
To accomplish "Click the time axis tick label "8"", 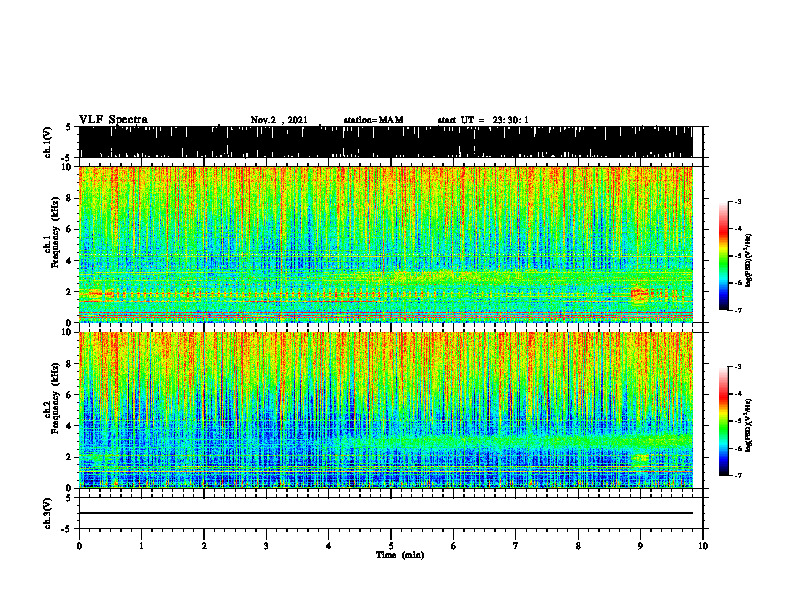I will pyautogui.click(x=578, y=546).
